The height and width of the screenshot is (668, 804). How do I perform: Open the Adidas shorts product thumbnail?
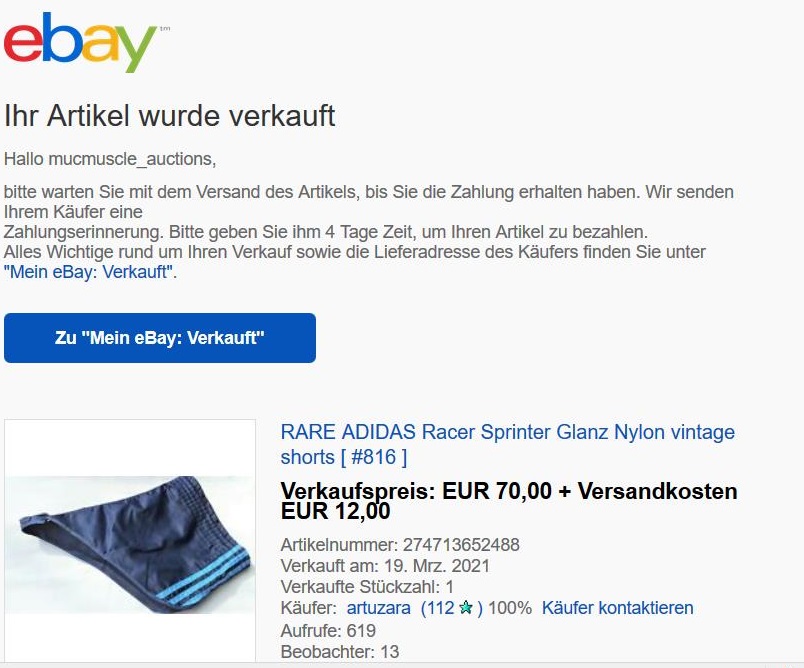(x=130, y=544)
